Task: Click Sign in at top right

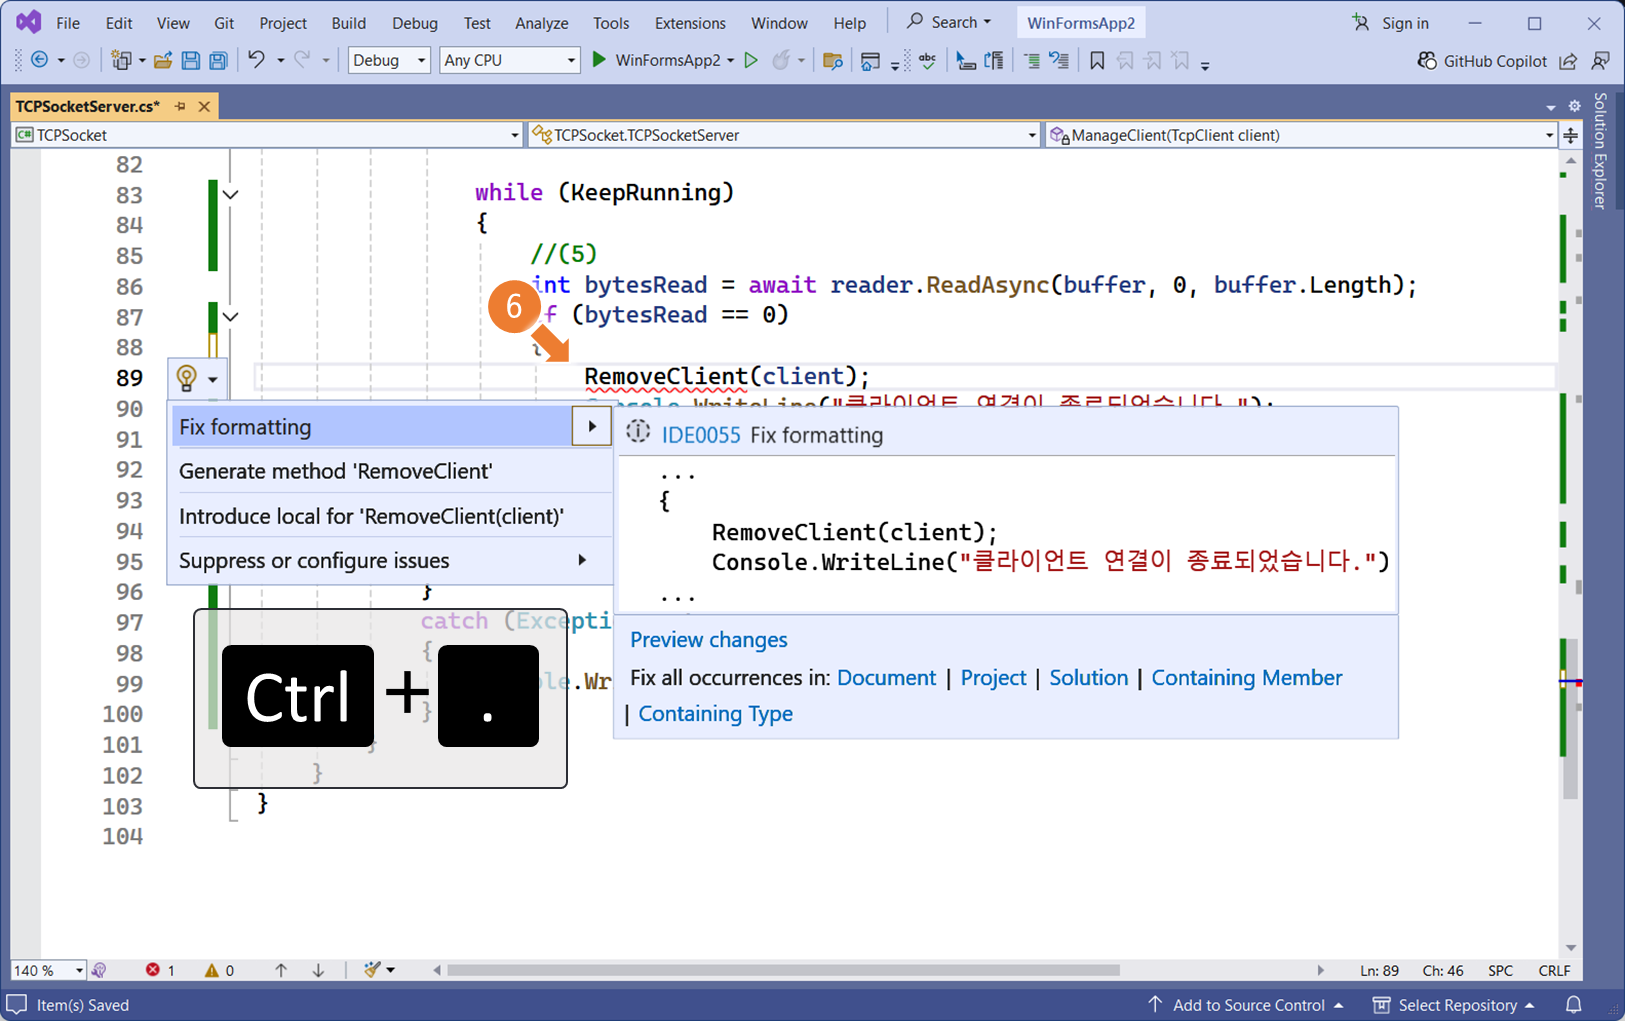Action: tap(1391, 23)
